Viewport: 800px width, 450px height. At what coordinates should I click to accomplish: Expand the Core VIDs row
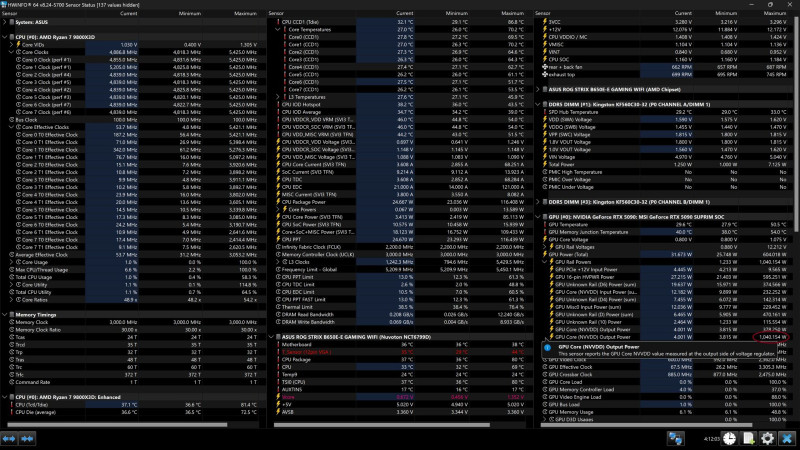(11, 44)
